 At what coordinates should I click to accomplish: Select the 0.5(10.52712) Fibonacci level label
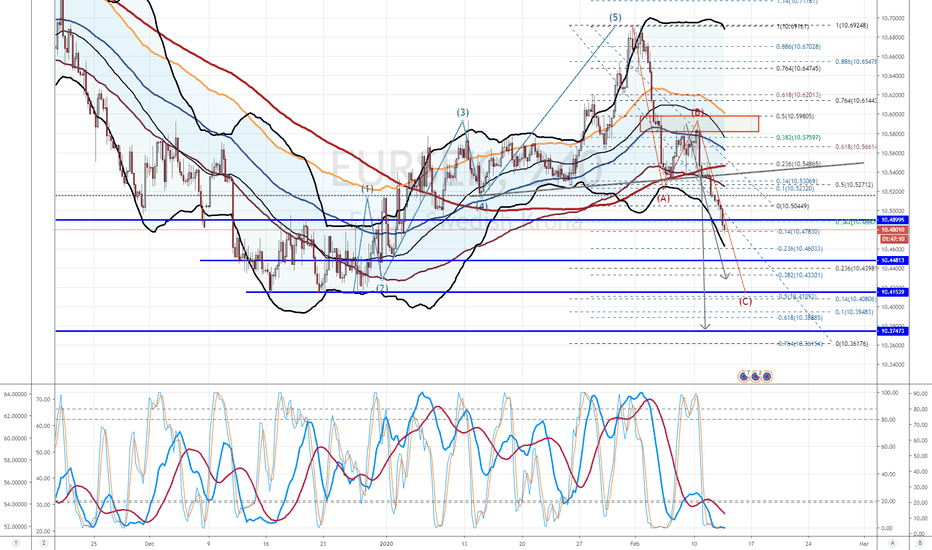coord(854,185)
